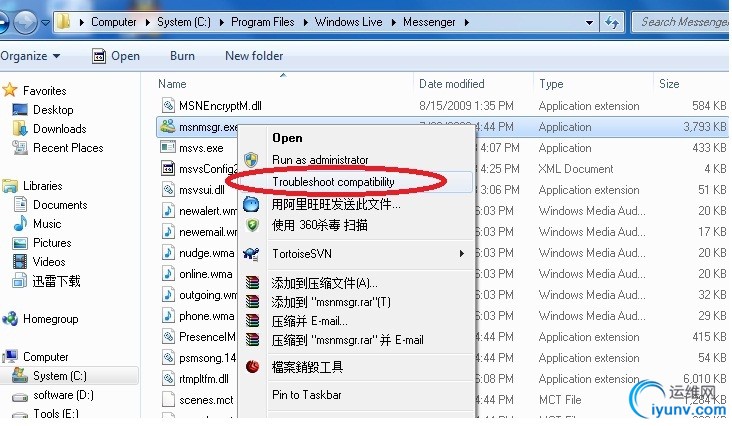The image size is (732, 426).
Task: Open the Documents library
Action: pos(60,205)
